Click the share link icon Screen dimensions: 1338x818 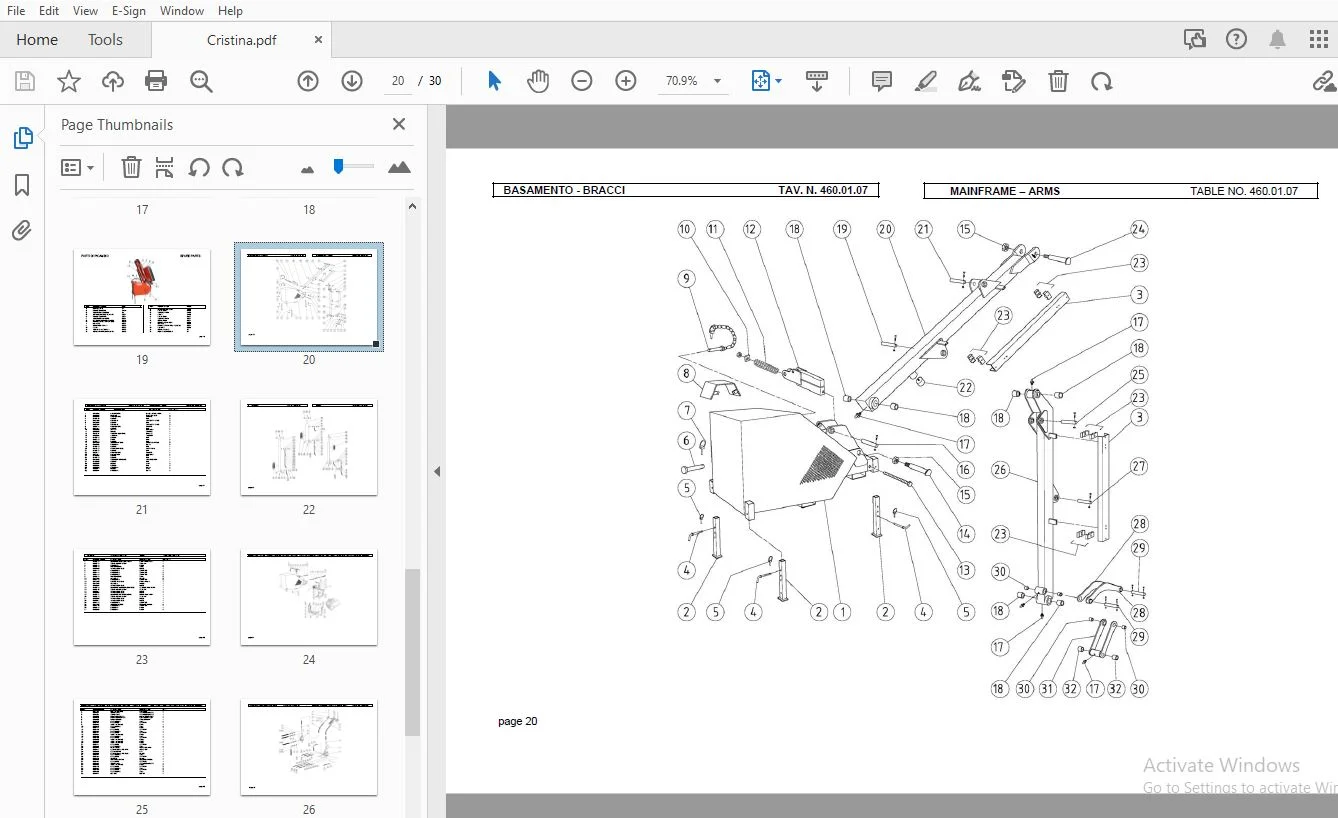1325,81
